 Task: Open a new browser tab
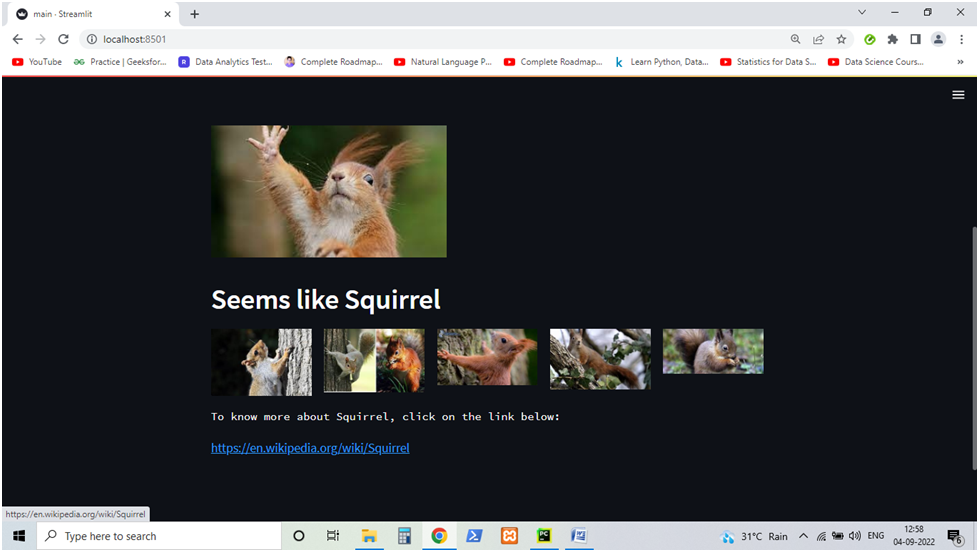point(195,14)
